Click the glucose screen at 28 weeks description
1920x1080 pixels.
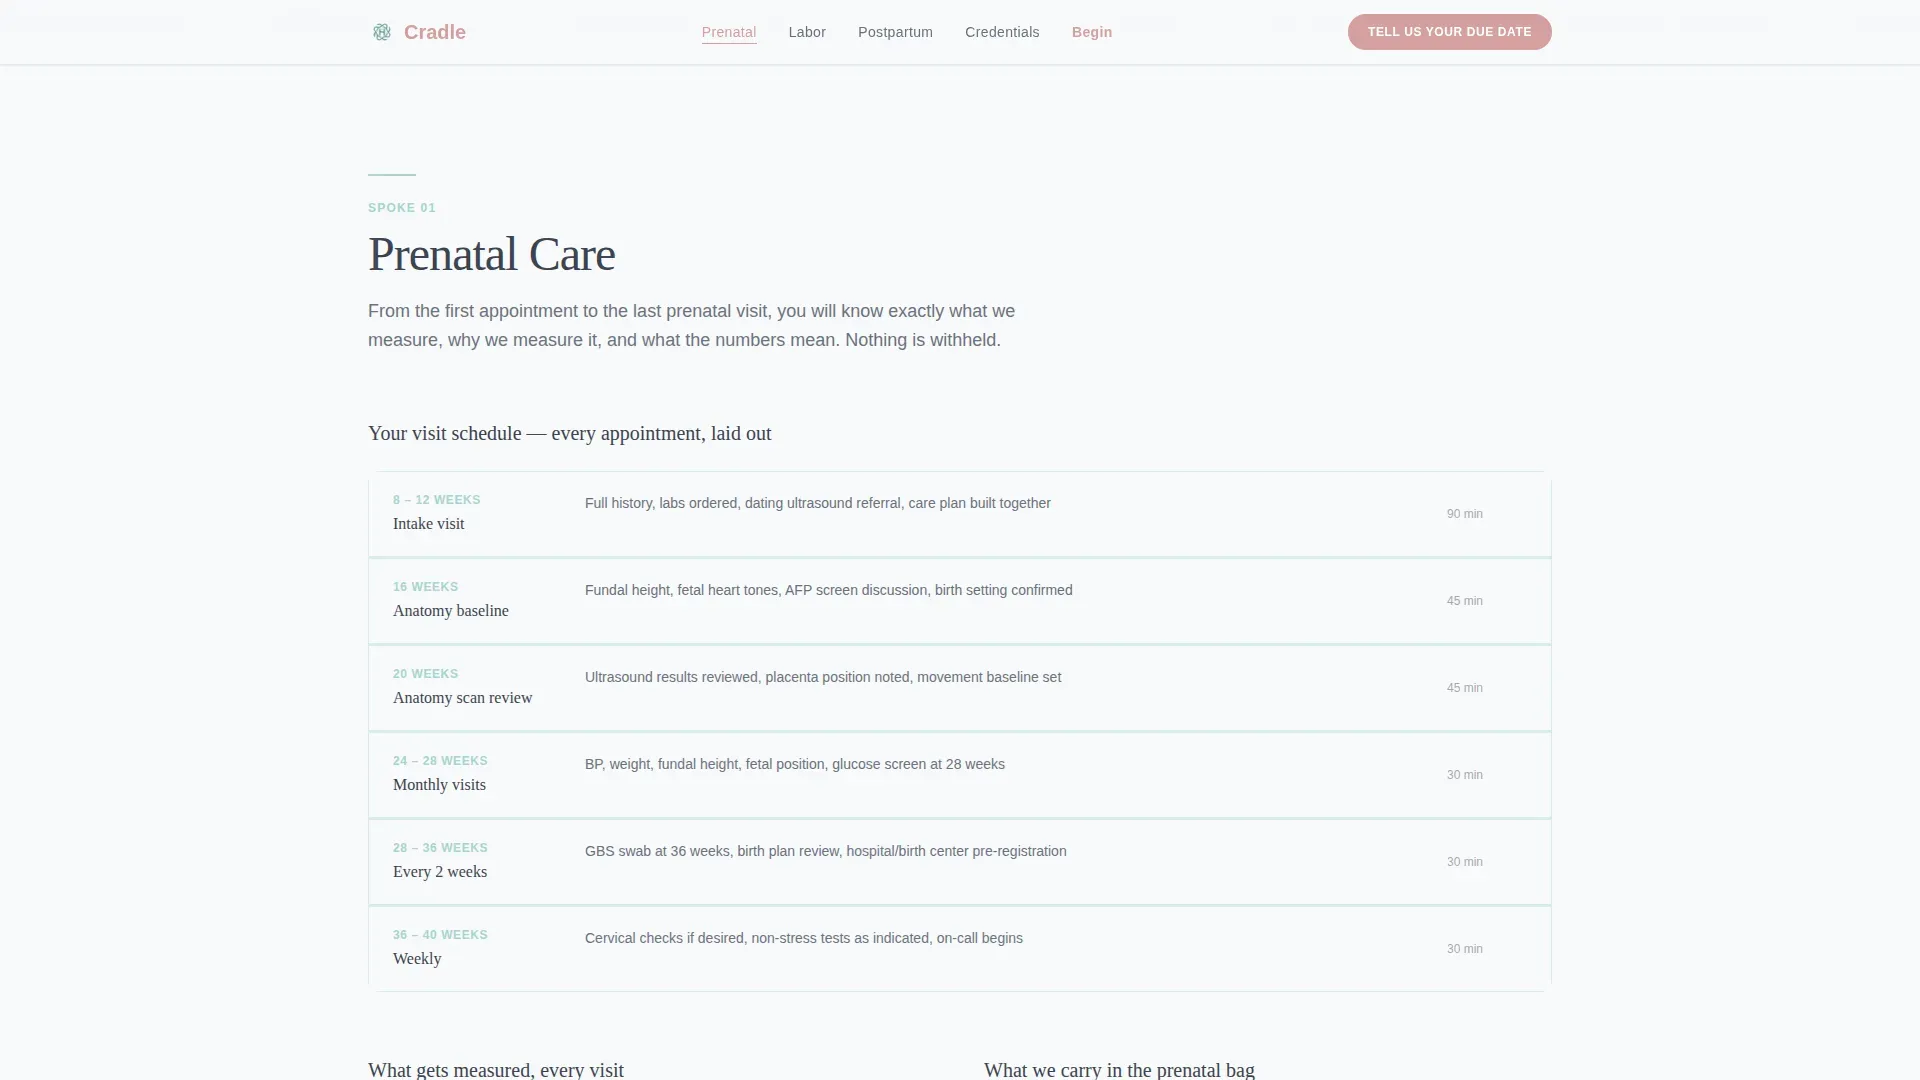[795, 764]
